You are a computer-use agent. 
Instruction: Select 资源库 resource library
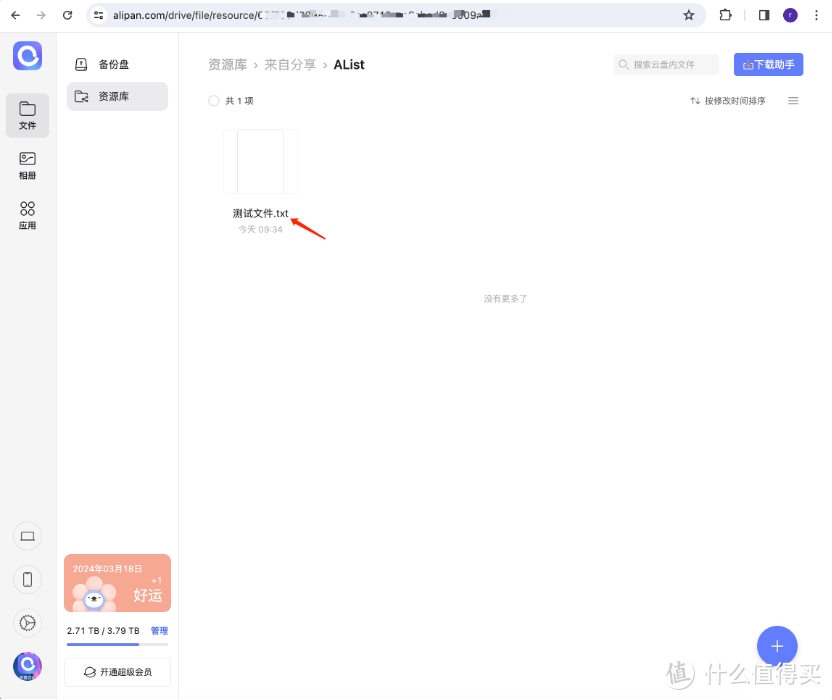point(117,97)
